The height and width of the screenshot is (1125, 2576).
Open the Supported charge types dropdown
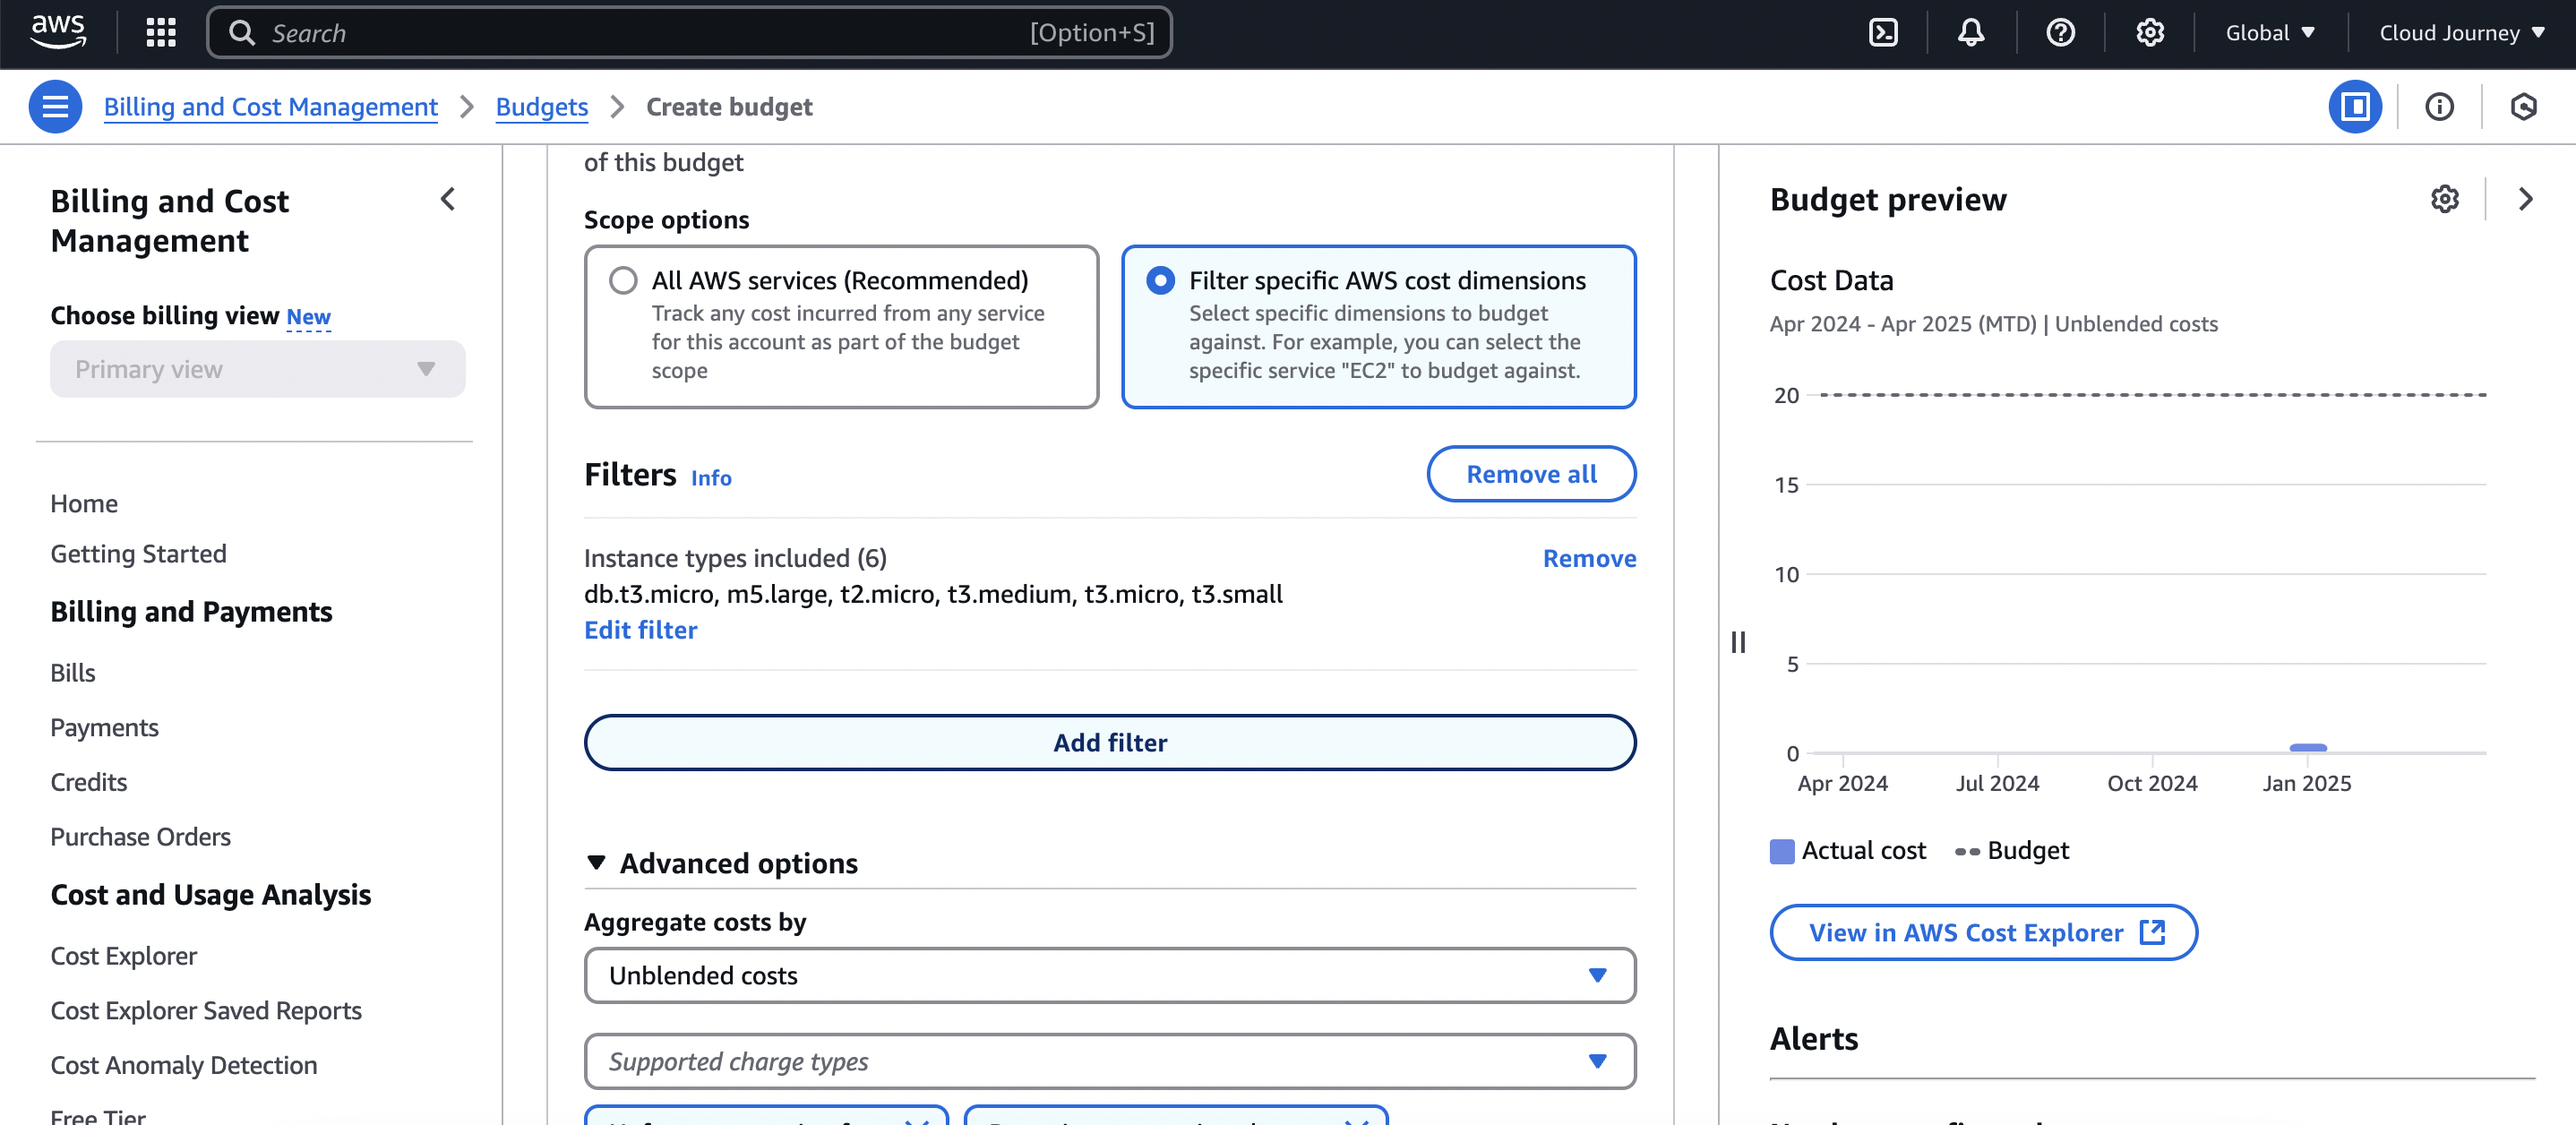click(1110, 1061)
